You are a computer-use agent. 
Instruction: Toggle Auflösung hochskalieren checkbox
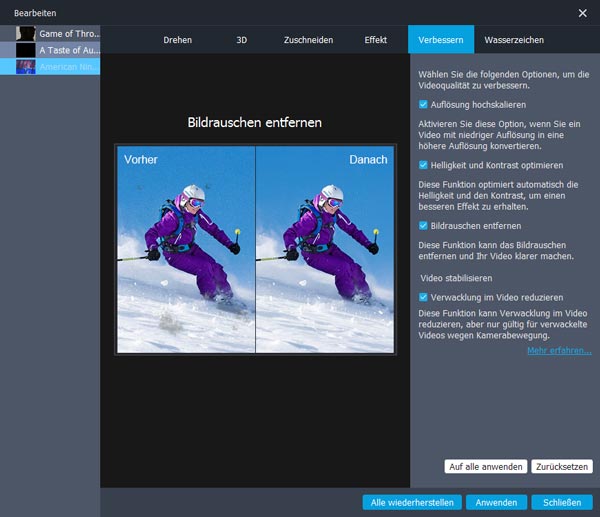[x=424, y=104]
